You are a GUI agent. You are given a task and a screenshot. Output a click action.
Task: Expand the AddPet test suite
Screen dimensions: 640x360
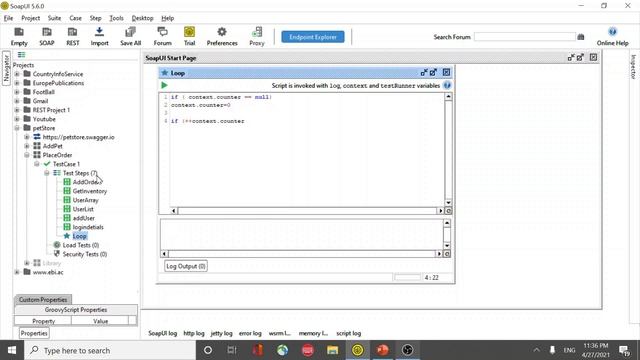click(27, 146)
